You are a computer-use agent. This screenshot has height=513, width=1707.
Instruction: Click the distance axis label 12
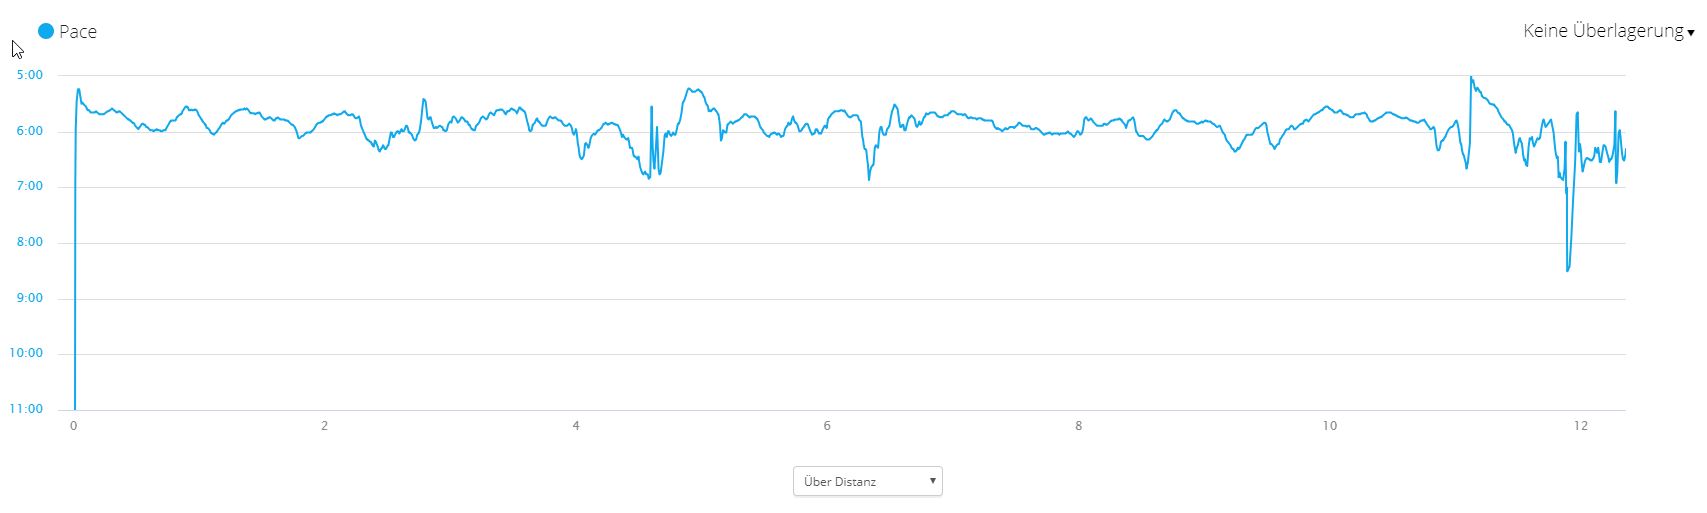click(1580, 426)
